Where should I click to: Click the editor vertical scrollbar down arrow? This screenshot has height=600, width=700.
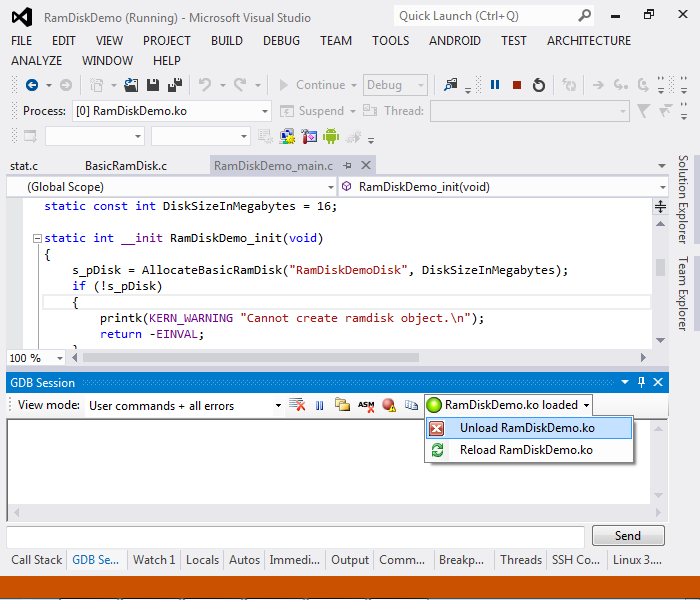coord(661,341)
